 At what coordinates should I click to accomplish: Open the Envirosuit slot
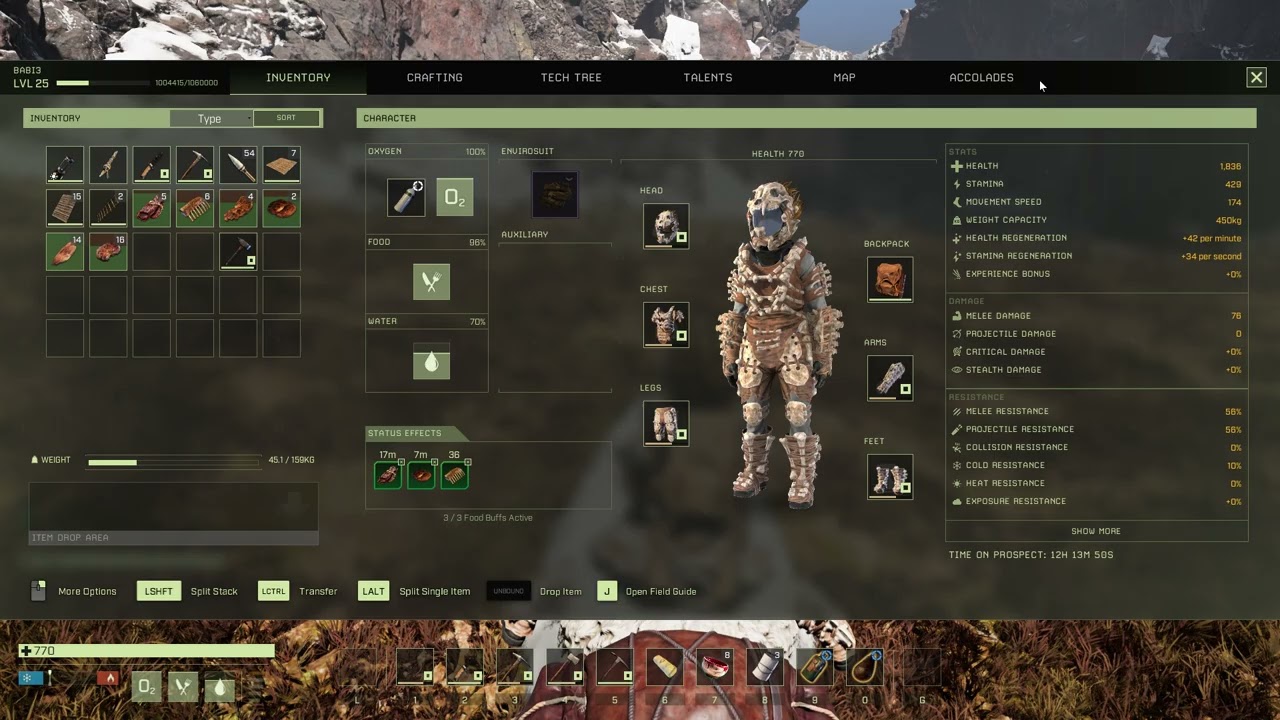coord(555,194)
